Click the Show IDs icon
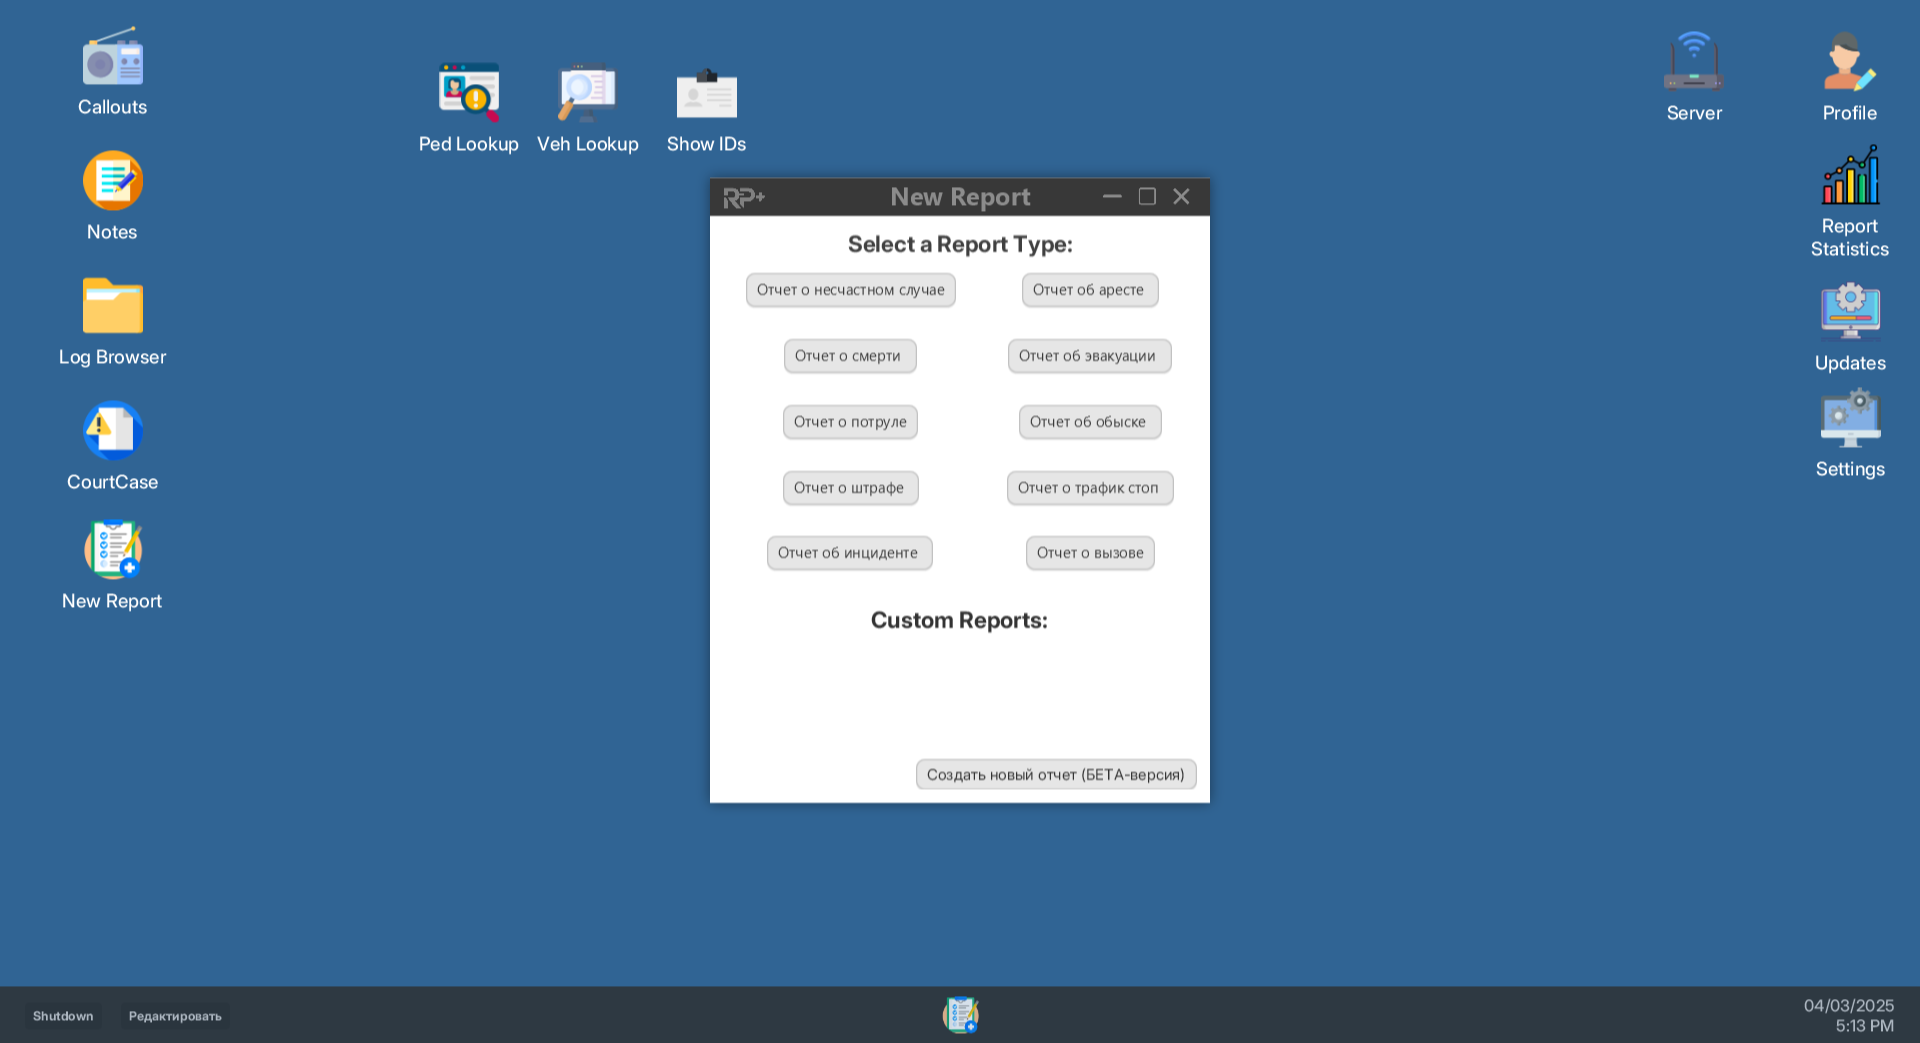This screenshot has width=1920, height=1043. tap(706, 93)
